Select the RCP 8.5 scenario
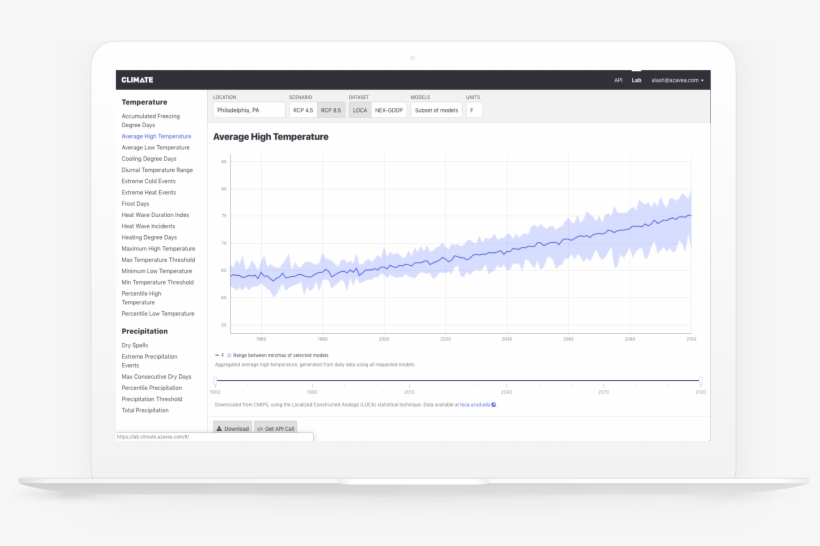Viewport: 820px width, 546px height. tap(330, 110)
